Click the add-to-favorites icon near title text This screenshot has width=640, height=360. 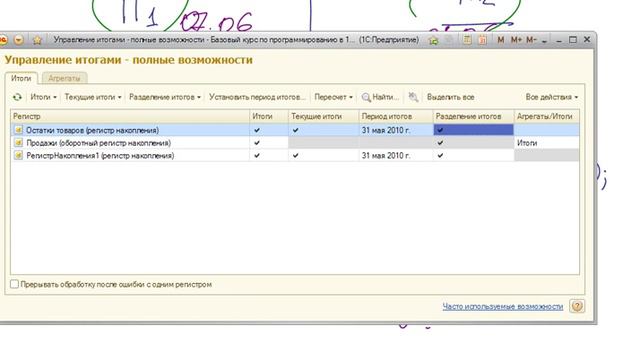pyautogui.click(x=433, y=40)
